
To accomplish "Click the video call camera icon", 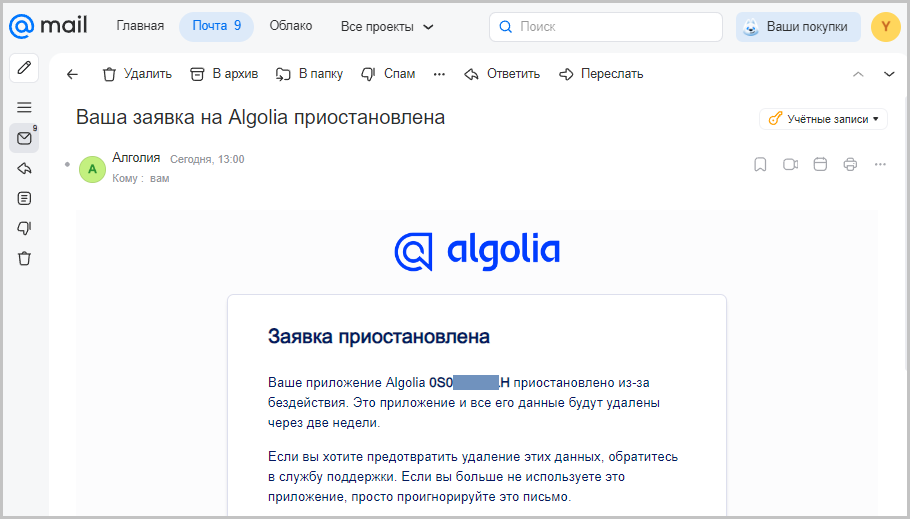I will point(790,164).
